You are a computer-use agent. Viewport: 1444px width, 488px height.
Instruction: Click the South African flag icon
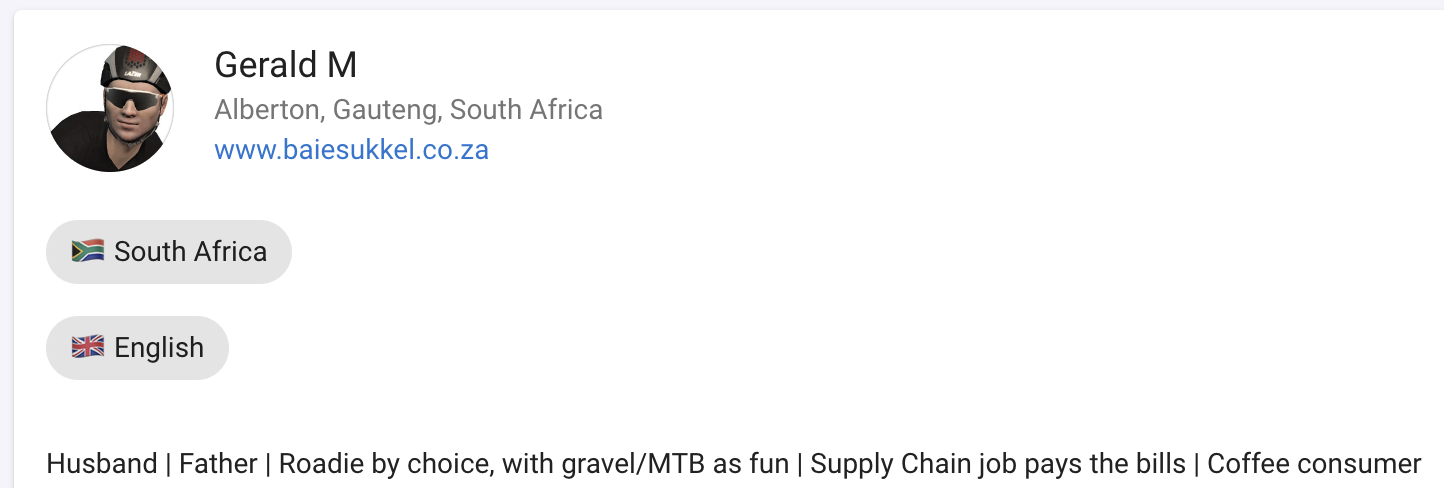[88, 251]
